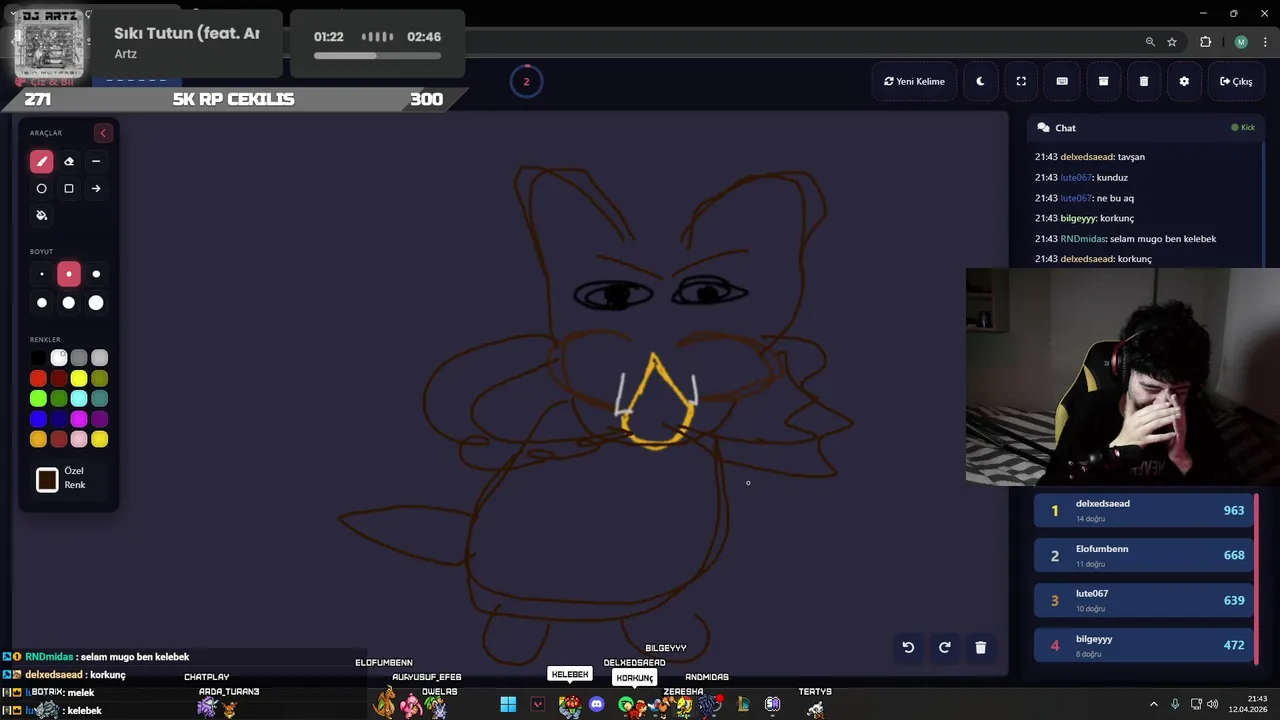The image size is (1280, 720).
Task: Open the Windows Start menu
Action: (508, 705)
